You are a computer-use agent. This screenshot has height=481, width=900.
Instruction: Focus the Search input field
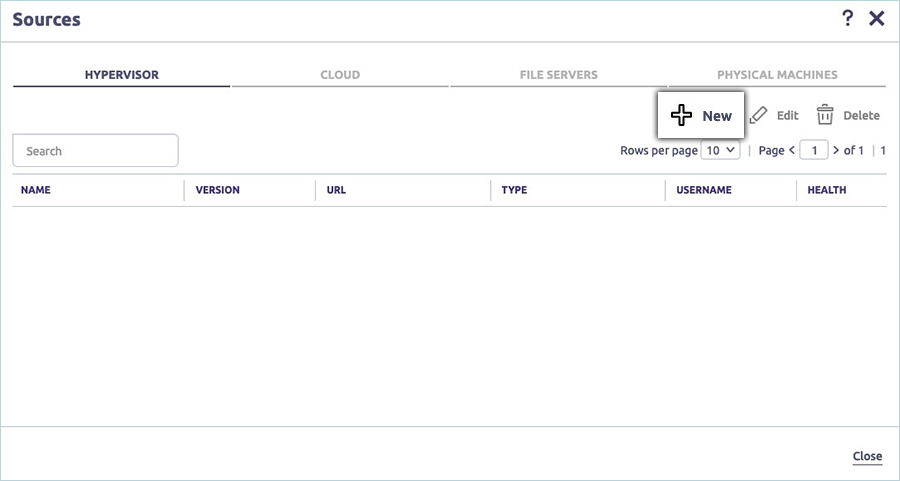click(96, 151)
